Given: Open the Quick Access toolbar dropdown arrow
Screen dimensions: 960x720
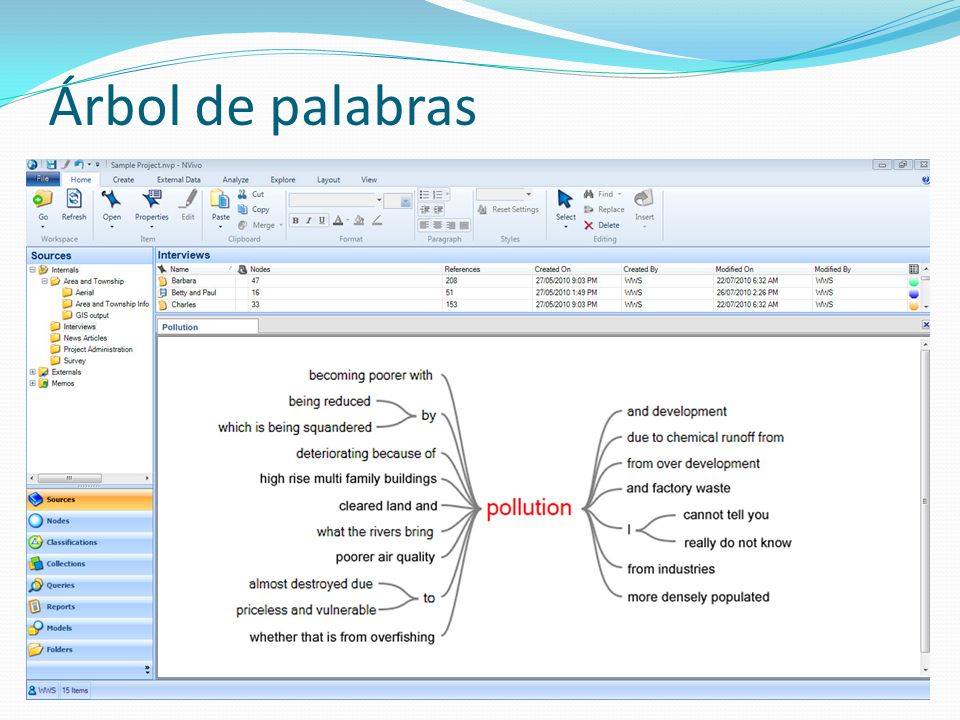Looking at the screenshot, I should pos(97,165).
